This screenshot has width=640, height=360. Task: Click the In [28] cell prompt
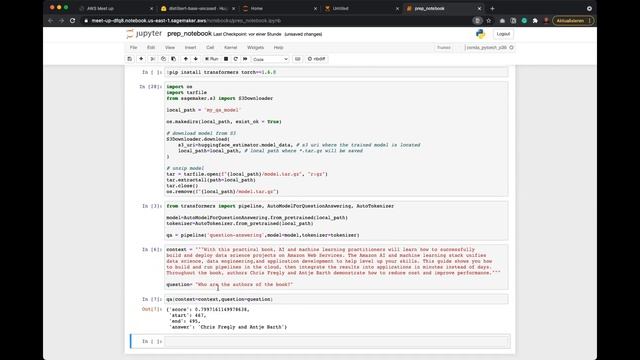151,87
